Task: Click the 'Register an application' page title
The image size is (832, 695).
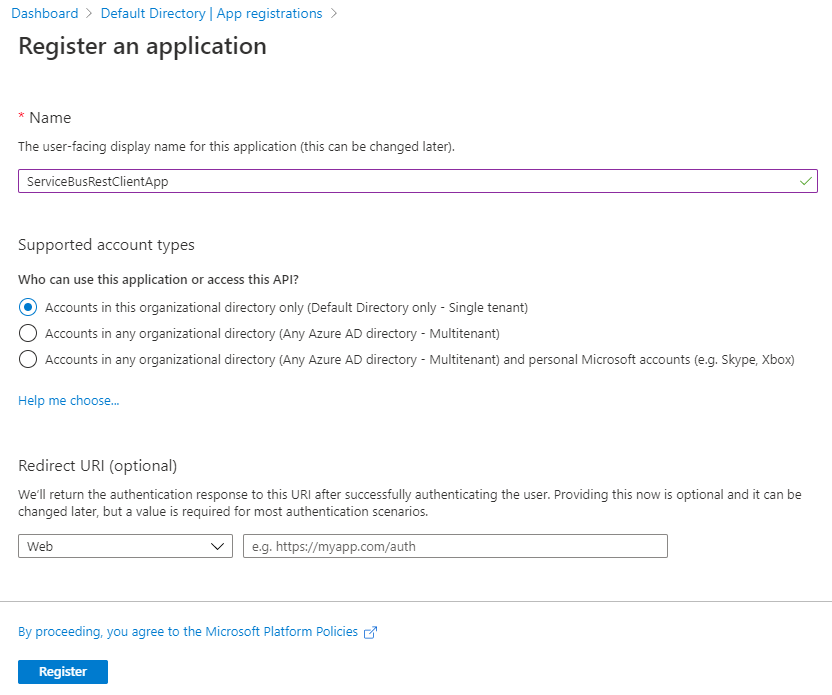Action: 142,46
